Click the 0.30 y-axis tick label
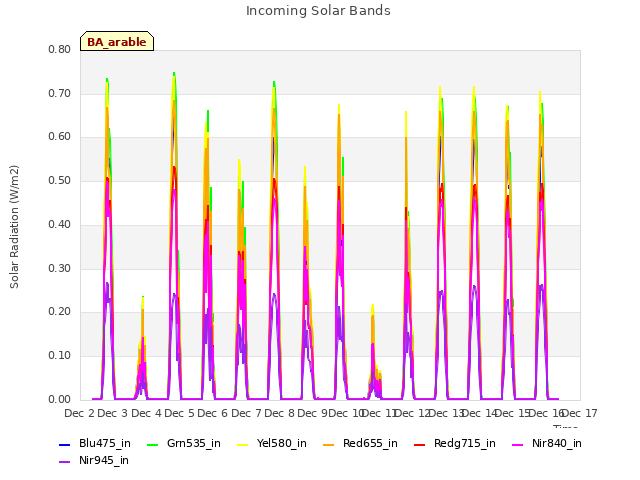The height and width of the screenshot is (480, 640). (x=60, y=269)
